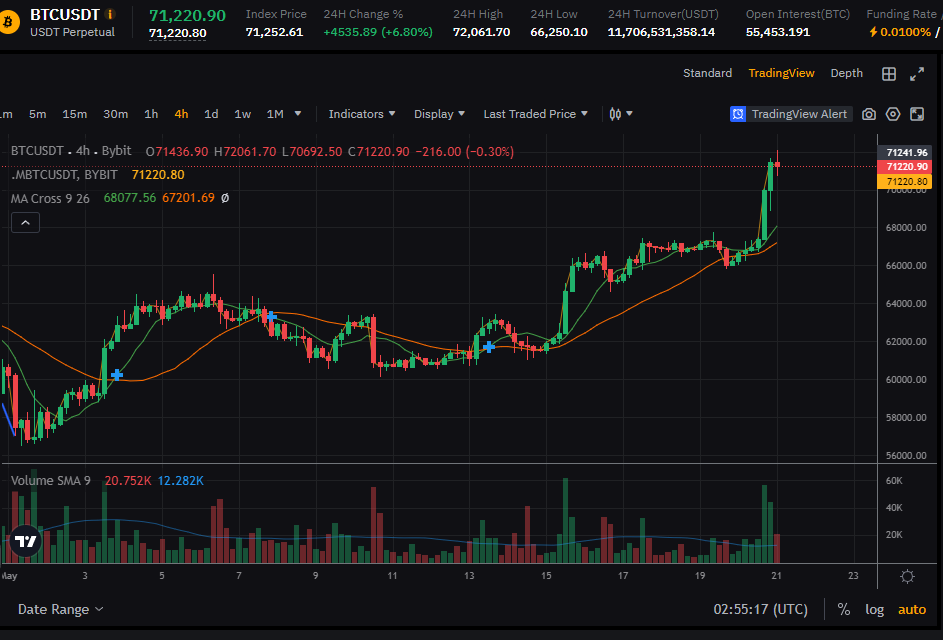Click the volume SMA value 12.282K
This screenshot has height=640, width=943.
click(x=180, y=481)
